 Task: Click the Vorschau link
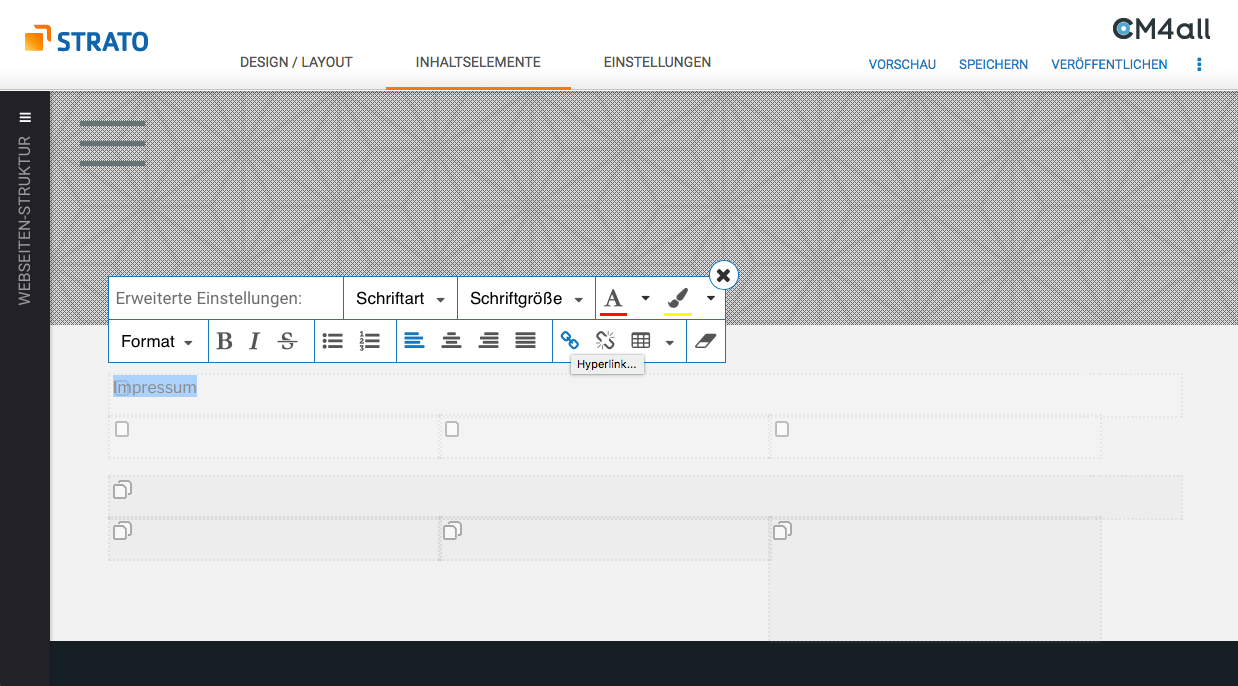[902, 64]
